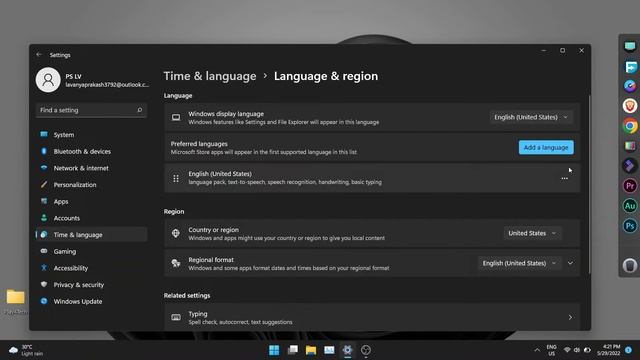Open the Regional format dropdown
The image size is (640, 360).
(x=520, y=263)
